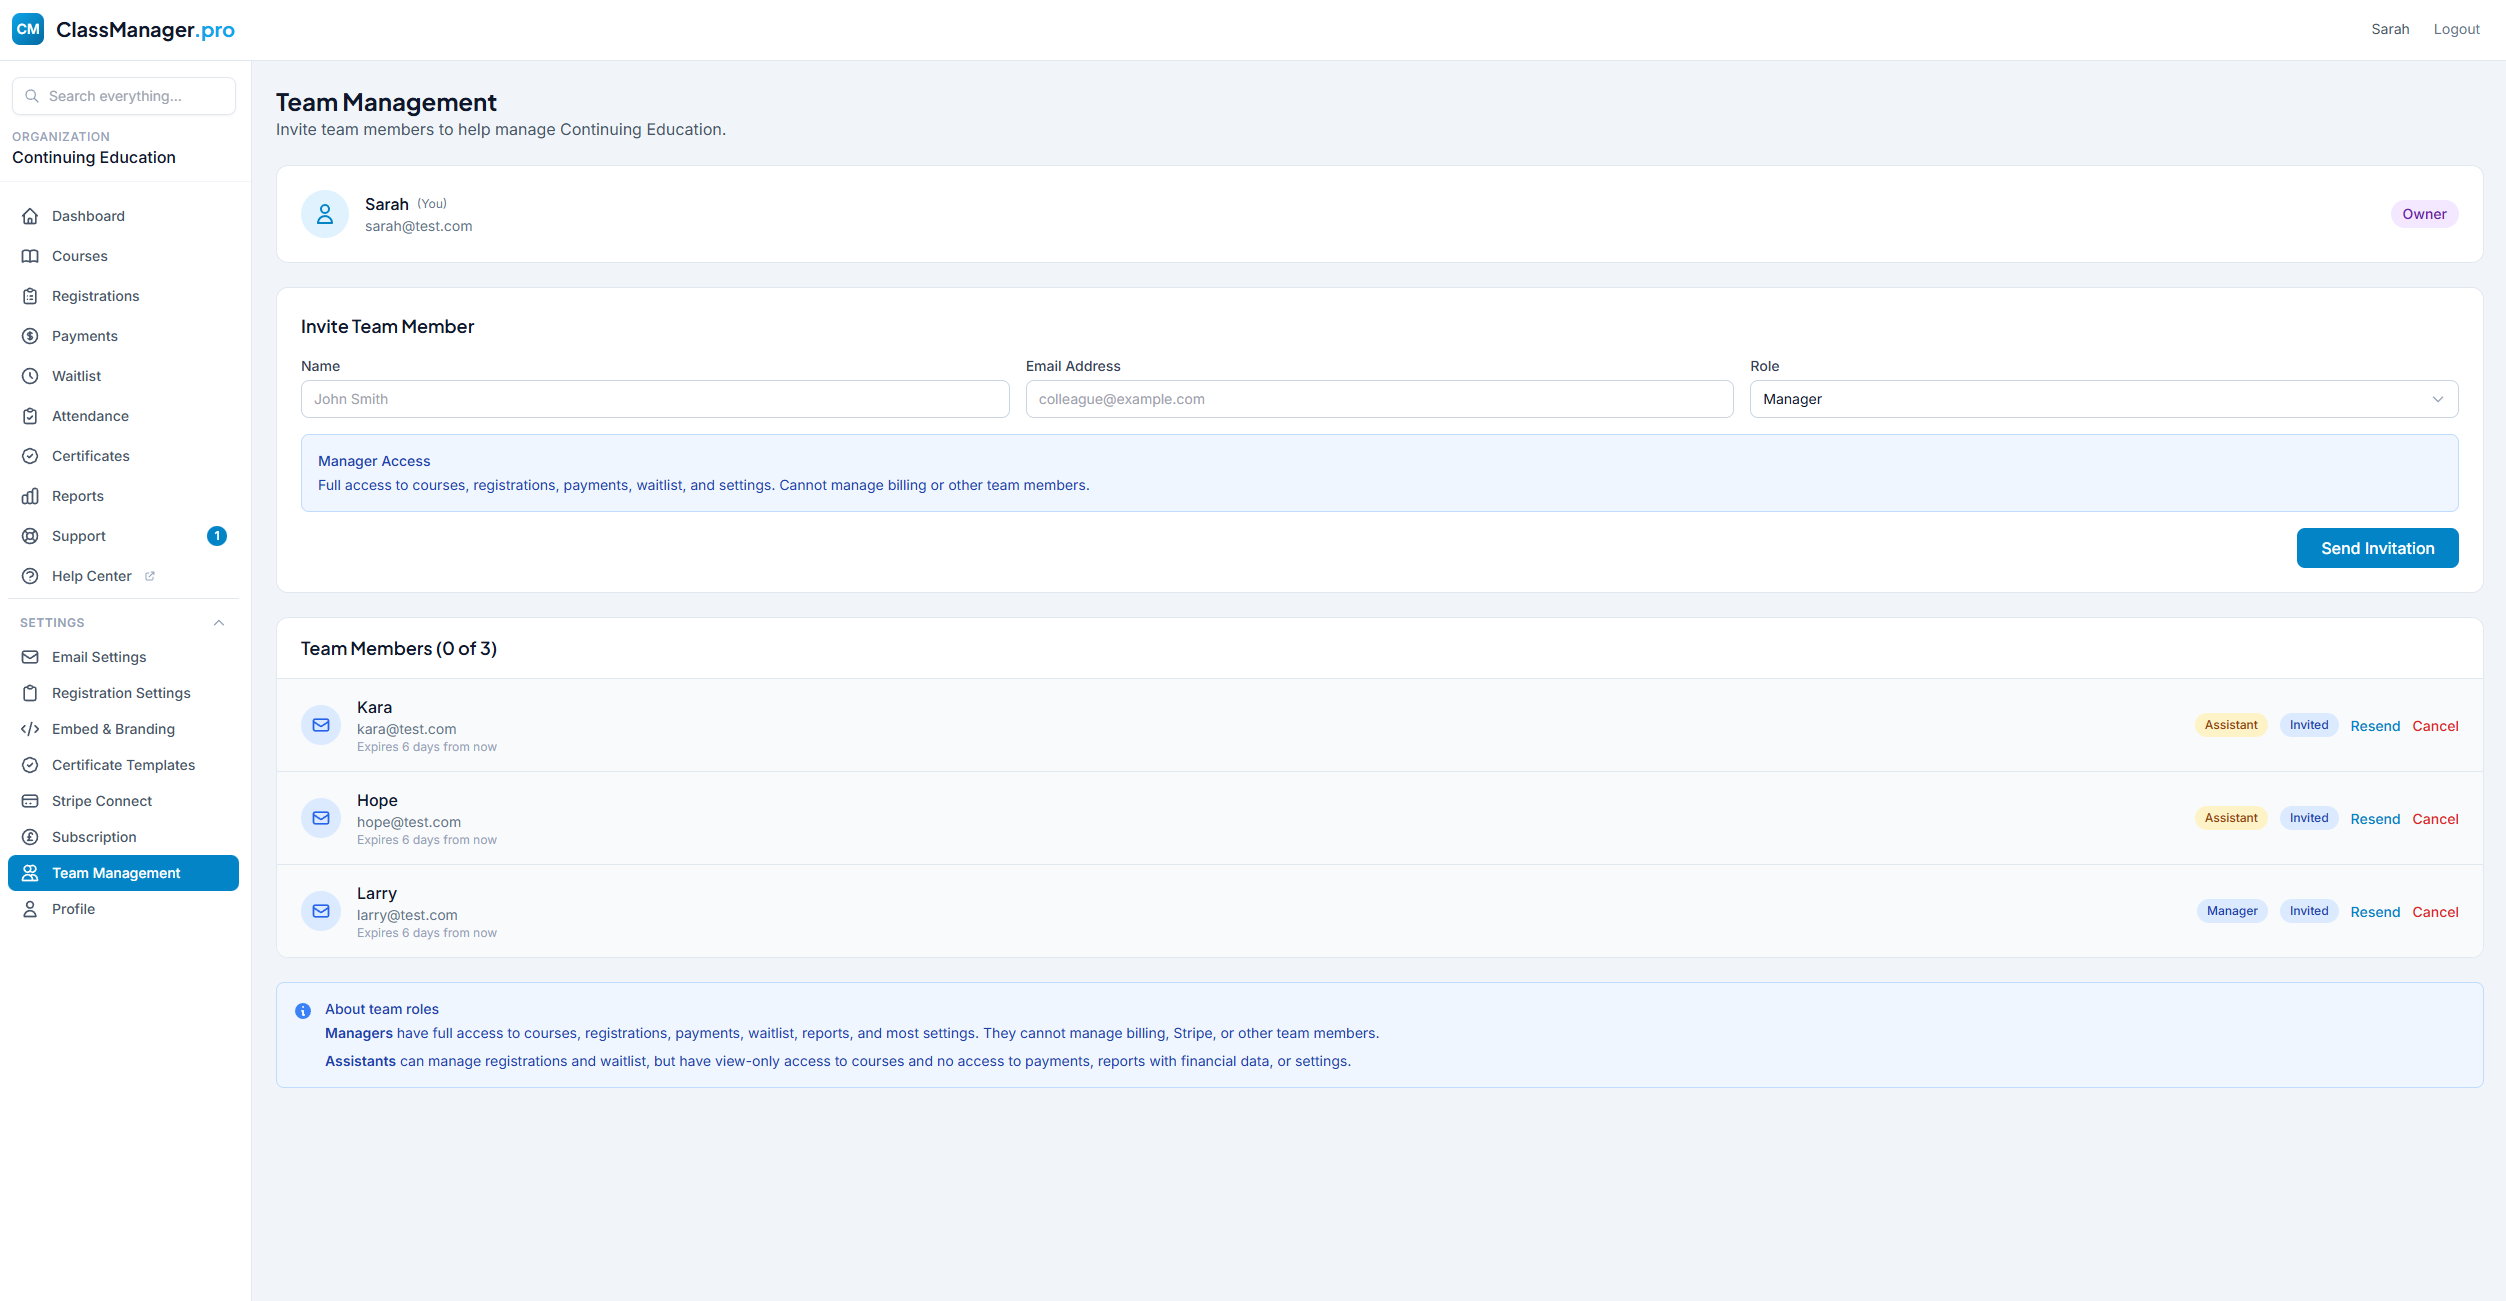Click the Send Invitation button
The height and width of the screenshot is (1301, 2506).
2377,548
